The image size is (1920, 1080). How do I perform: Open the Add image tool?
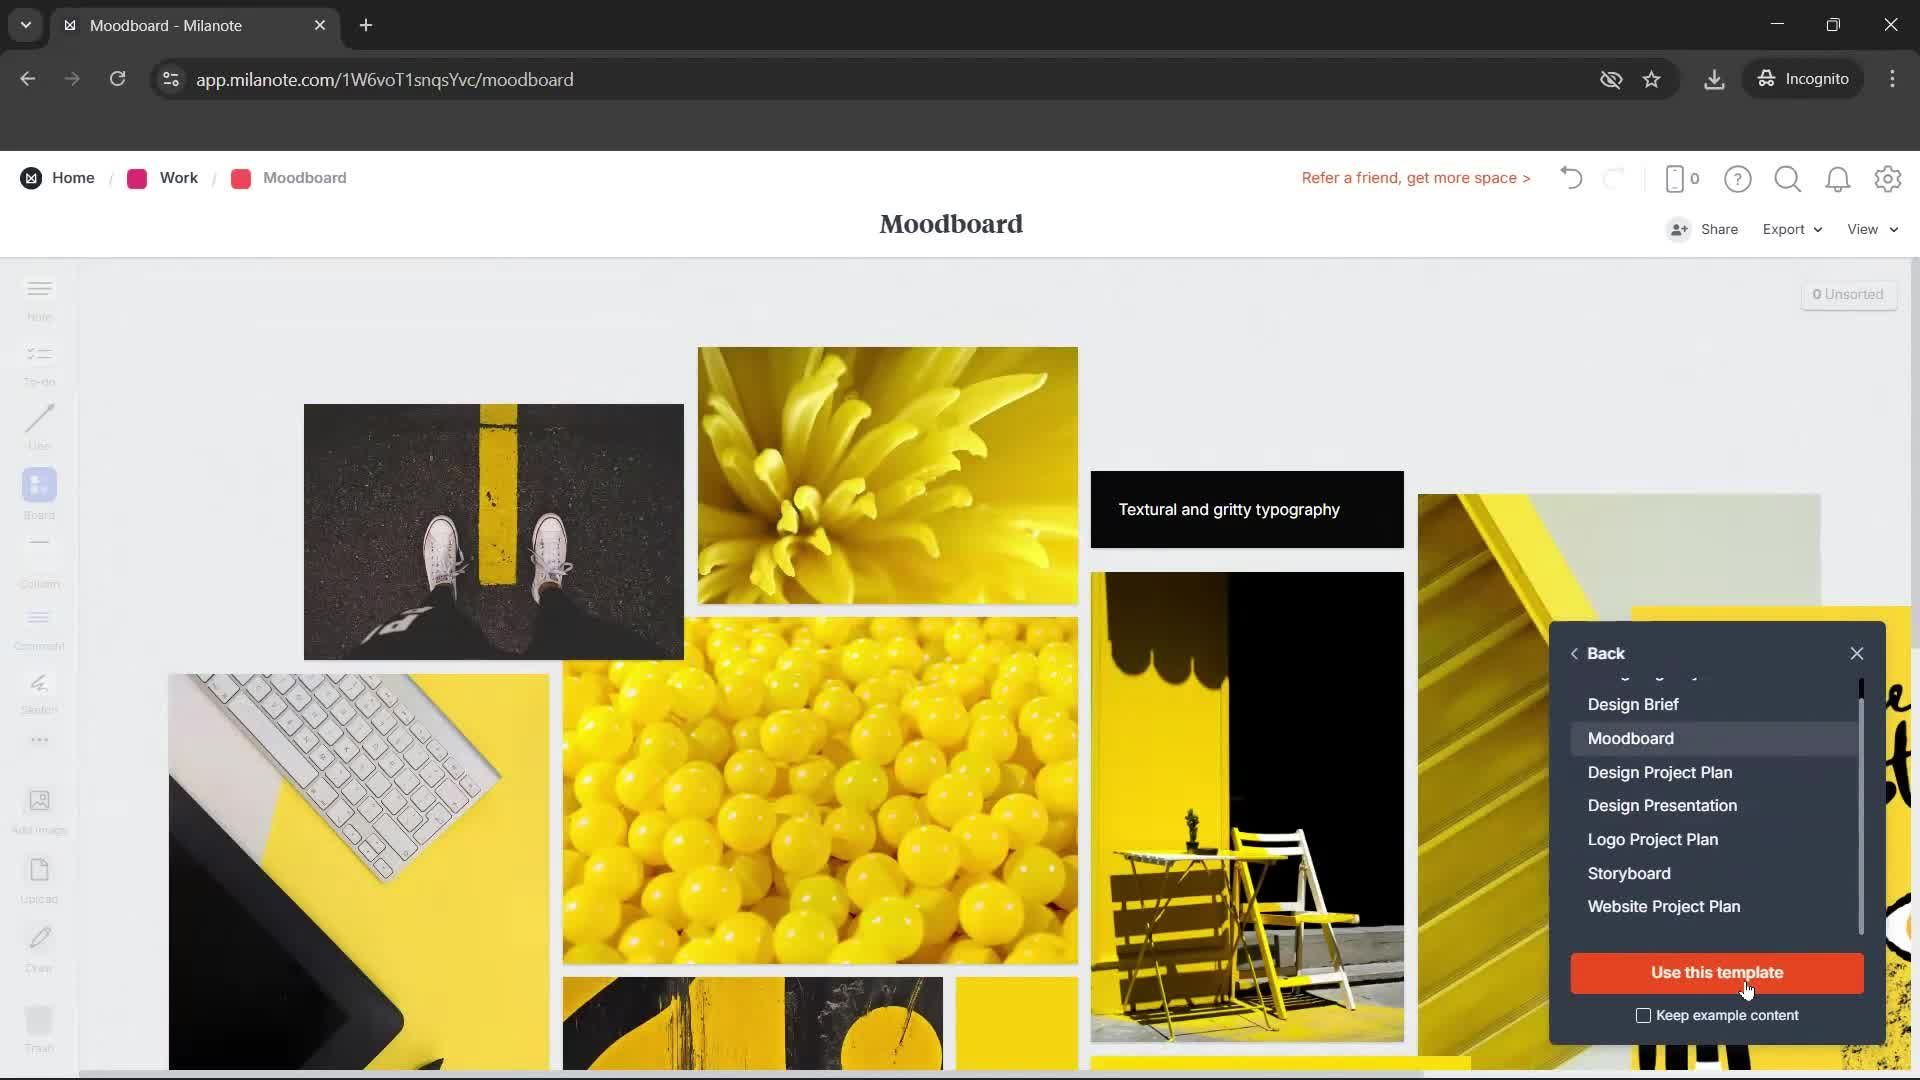(38, 806)
